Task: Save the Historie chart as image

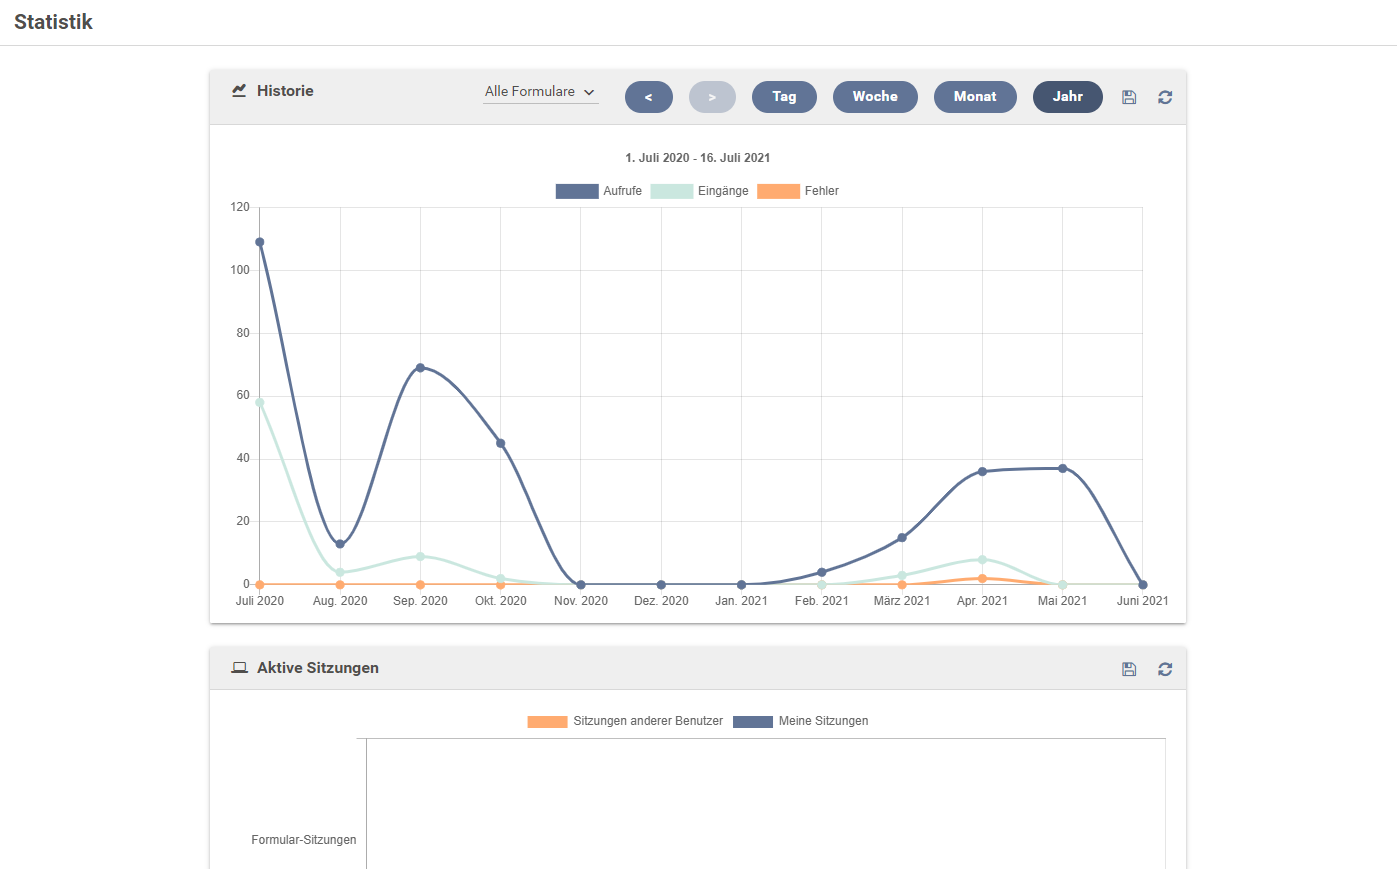Action: [1129, 97]
